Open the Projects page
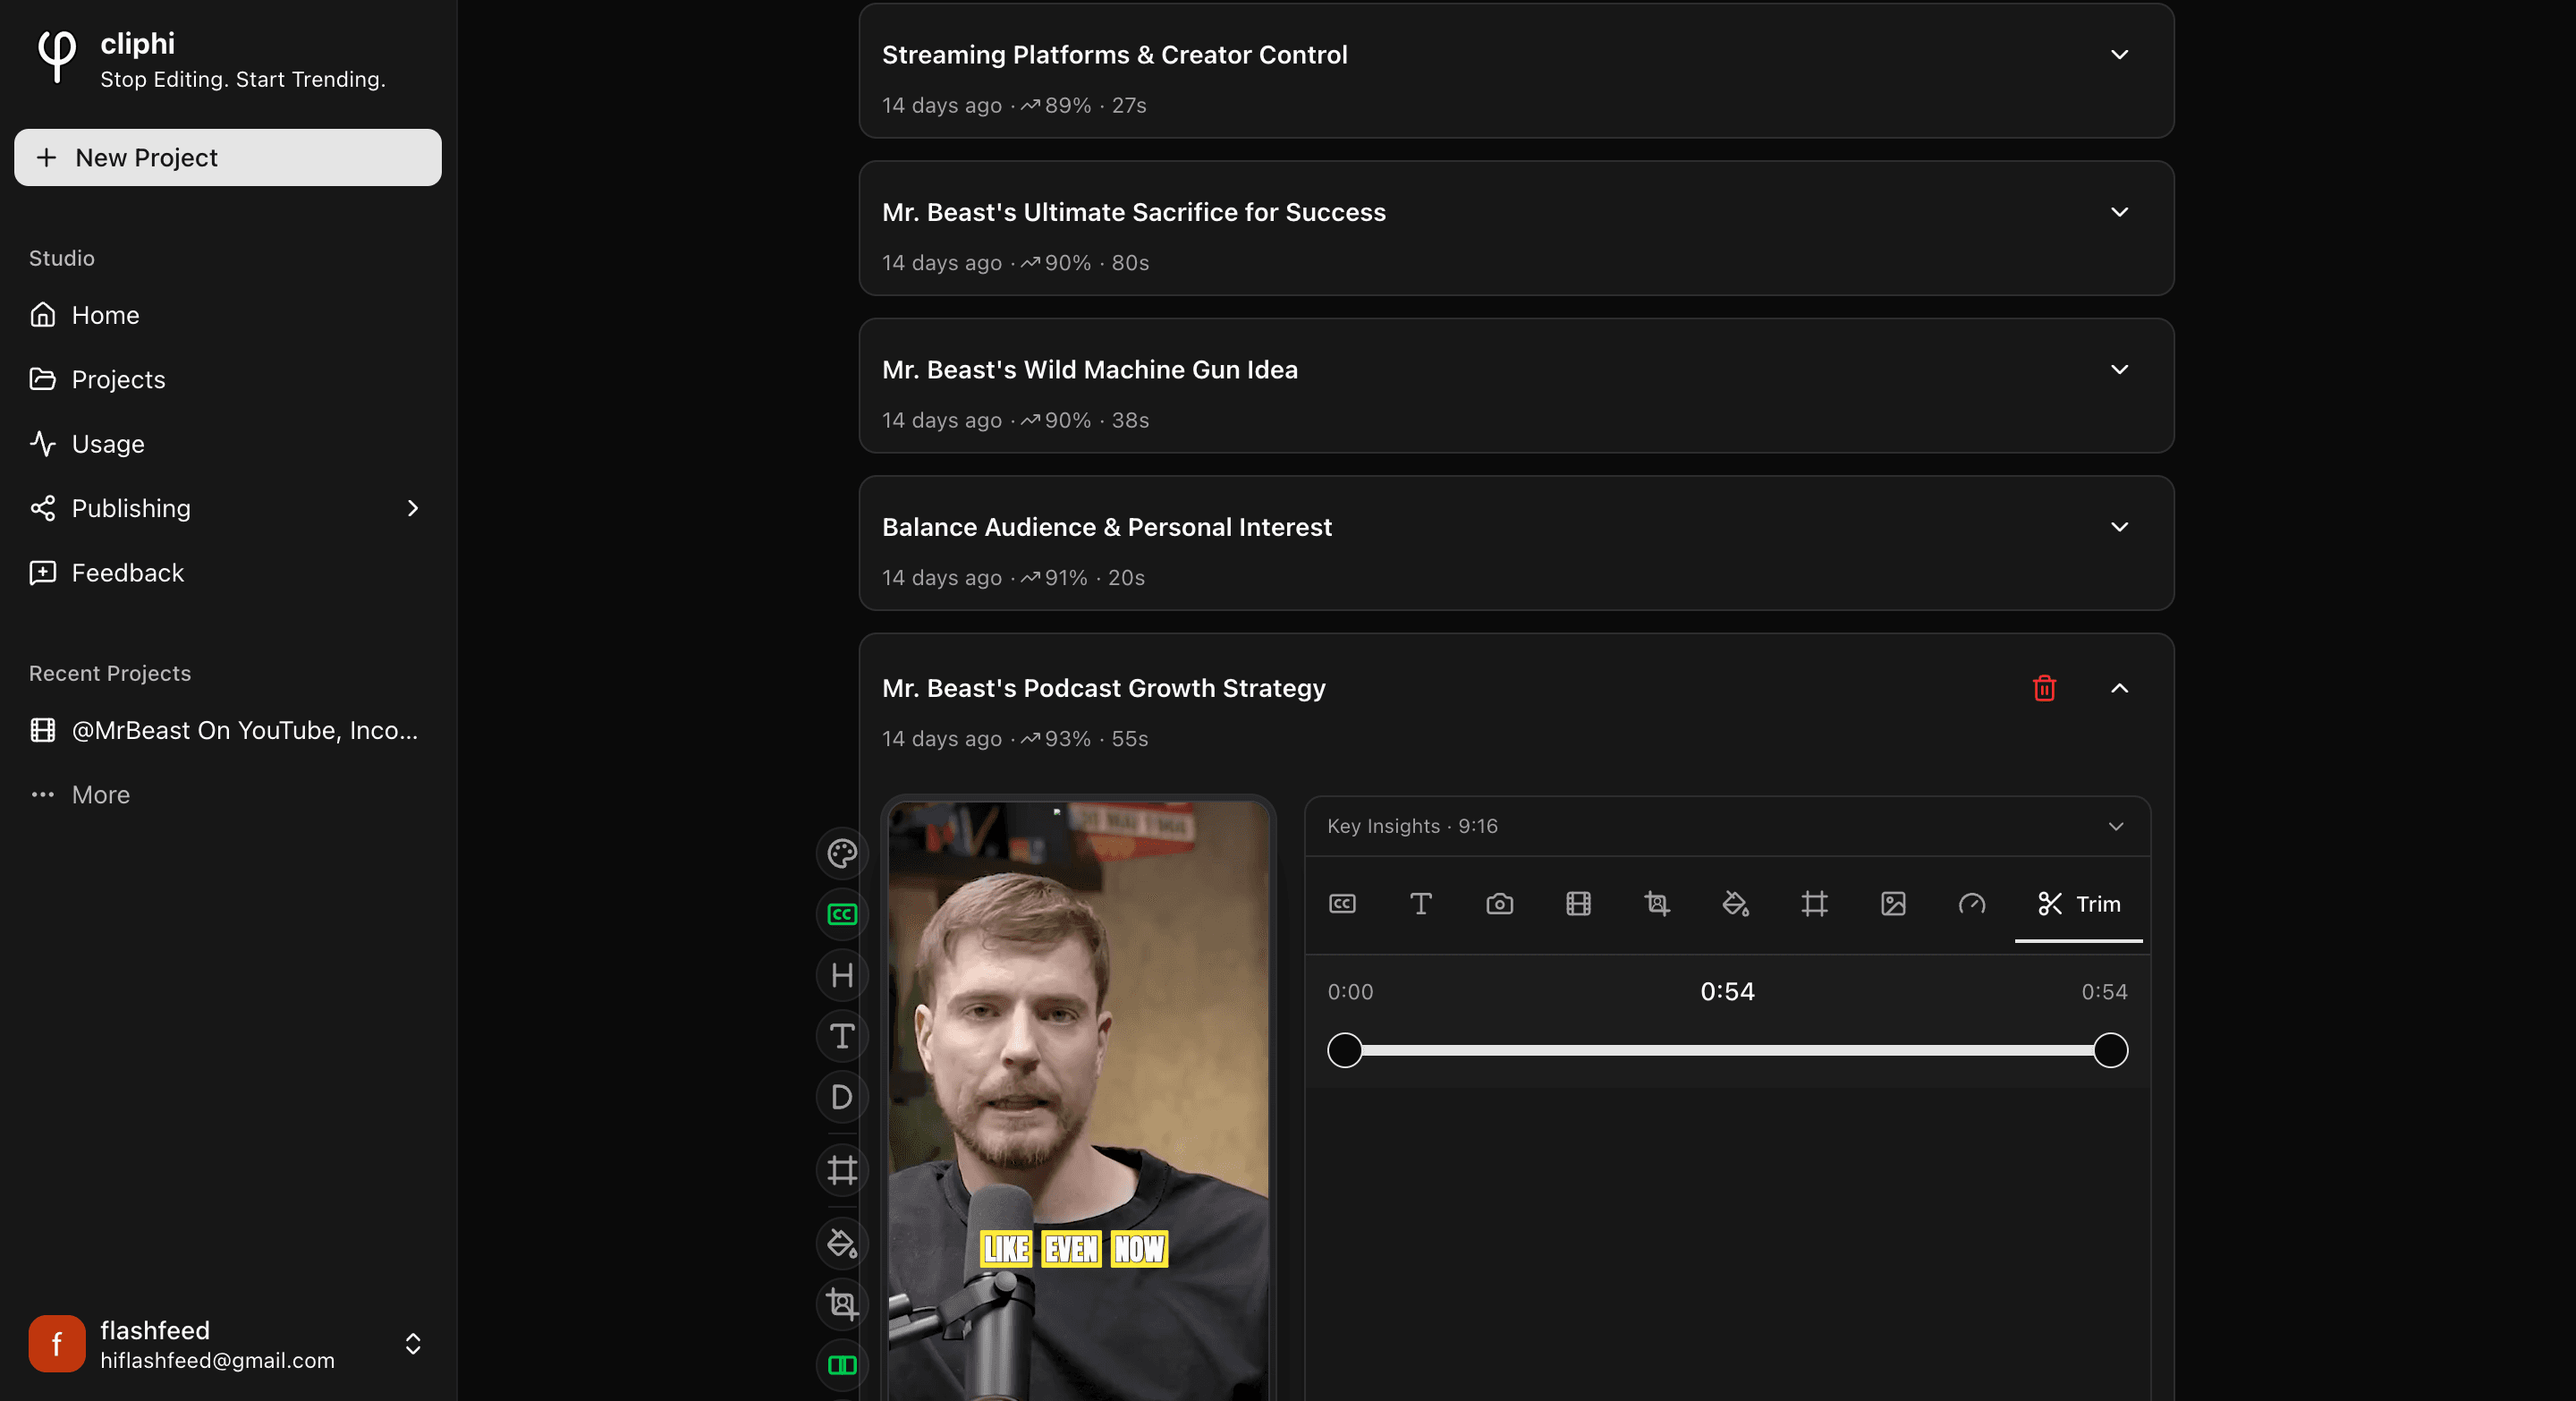Image resolution: width=2576 pixels, height=1401 pixels. coord(228,379)
